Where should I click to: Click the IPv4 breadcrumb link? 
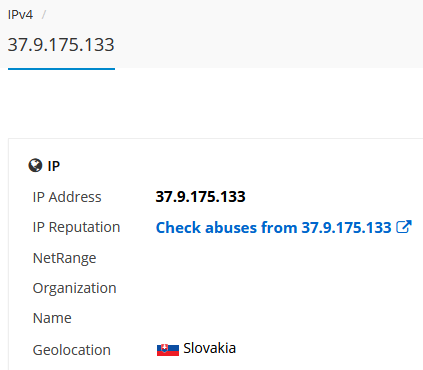(20, 15)
